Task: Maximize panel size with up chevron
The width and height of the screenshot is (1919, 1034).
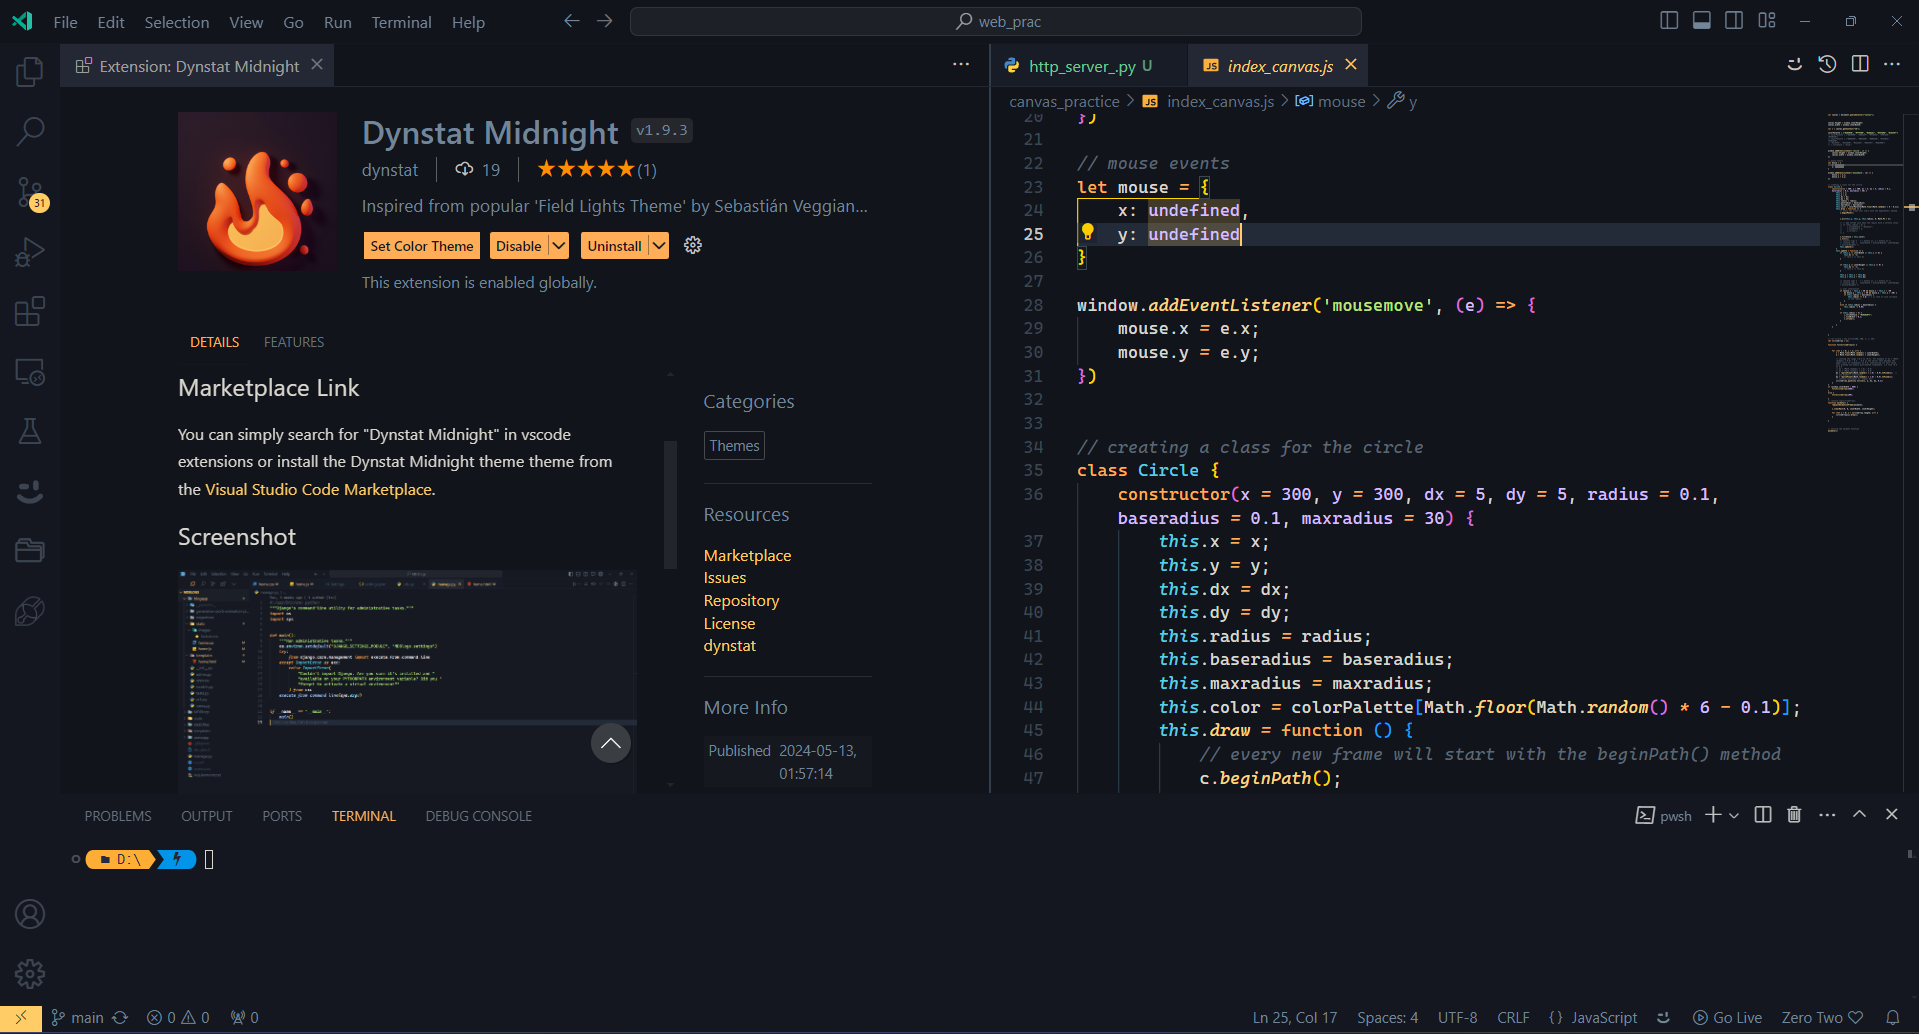Action: click(x=1859, y=815)
